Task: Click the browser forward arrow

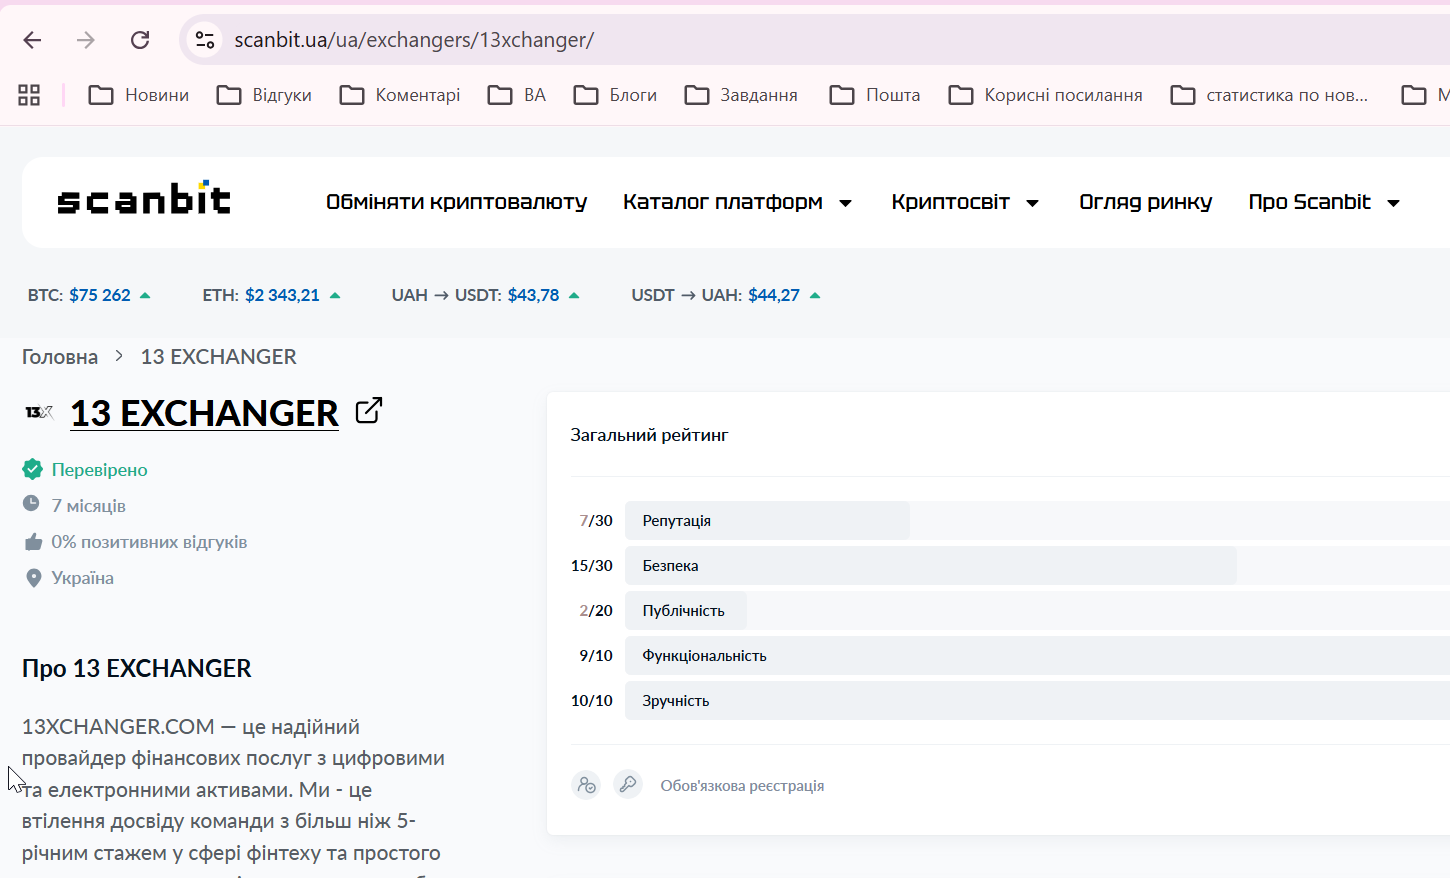Action: (86, 40)
